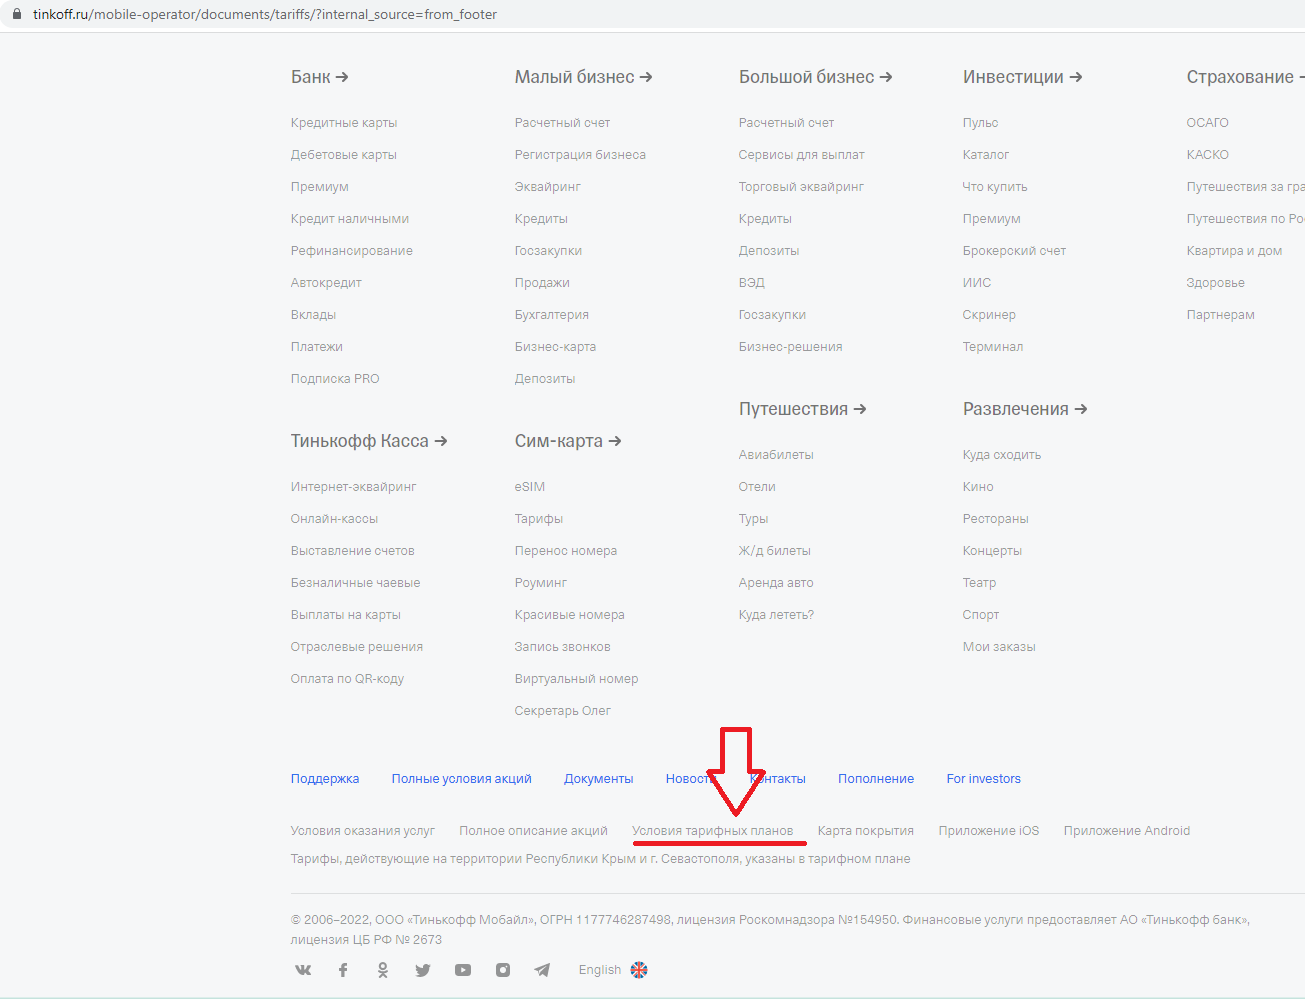Click the padlock icon in address bar
This screenshot has width=1305, height=999.
coord(16,14)
